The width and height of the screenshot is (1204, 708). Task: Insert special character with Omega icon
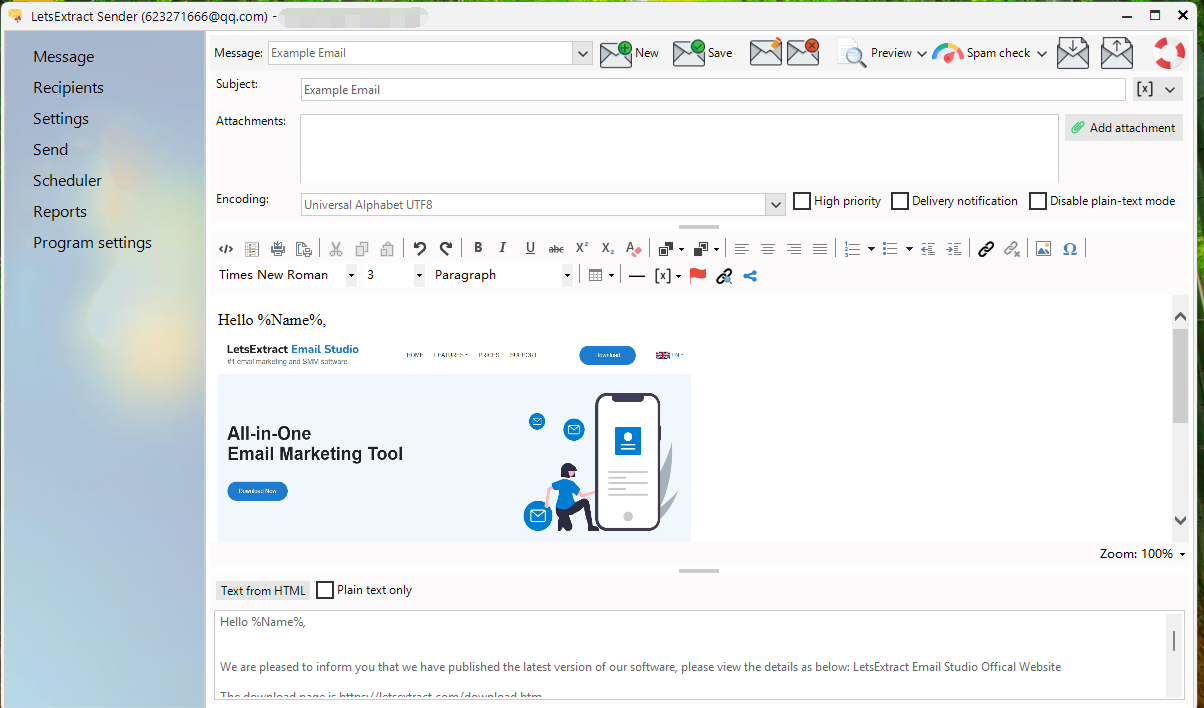[x=1070, y=249]
